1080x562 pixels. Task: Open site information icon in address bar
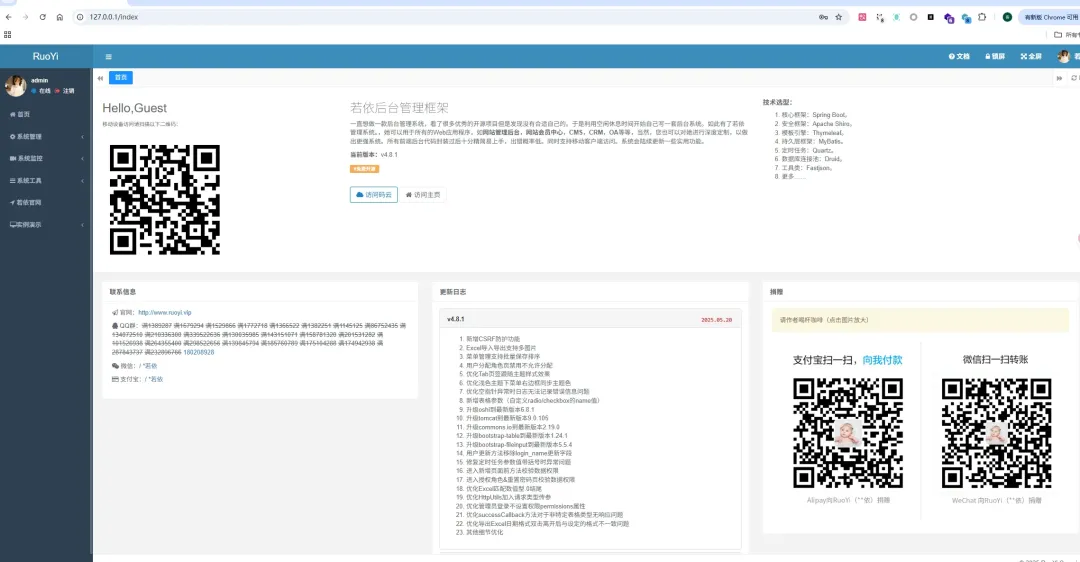click(80, 17)
